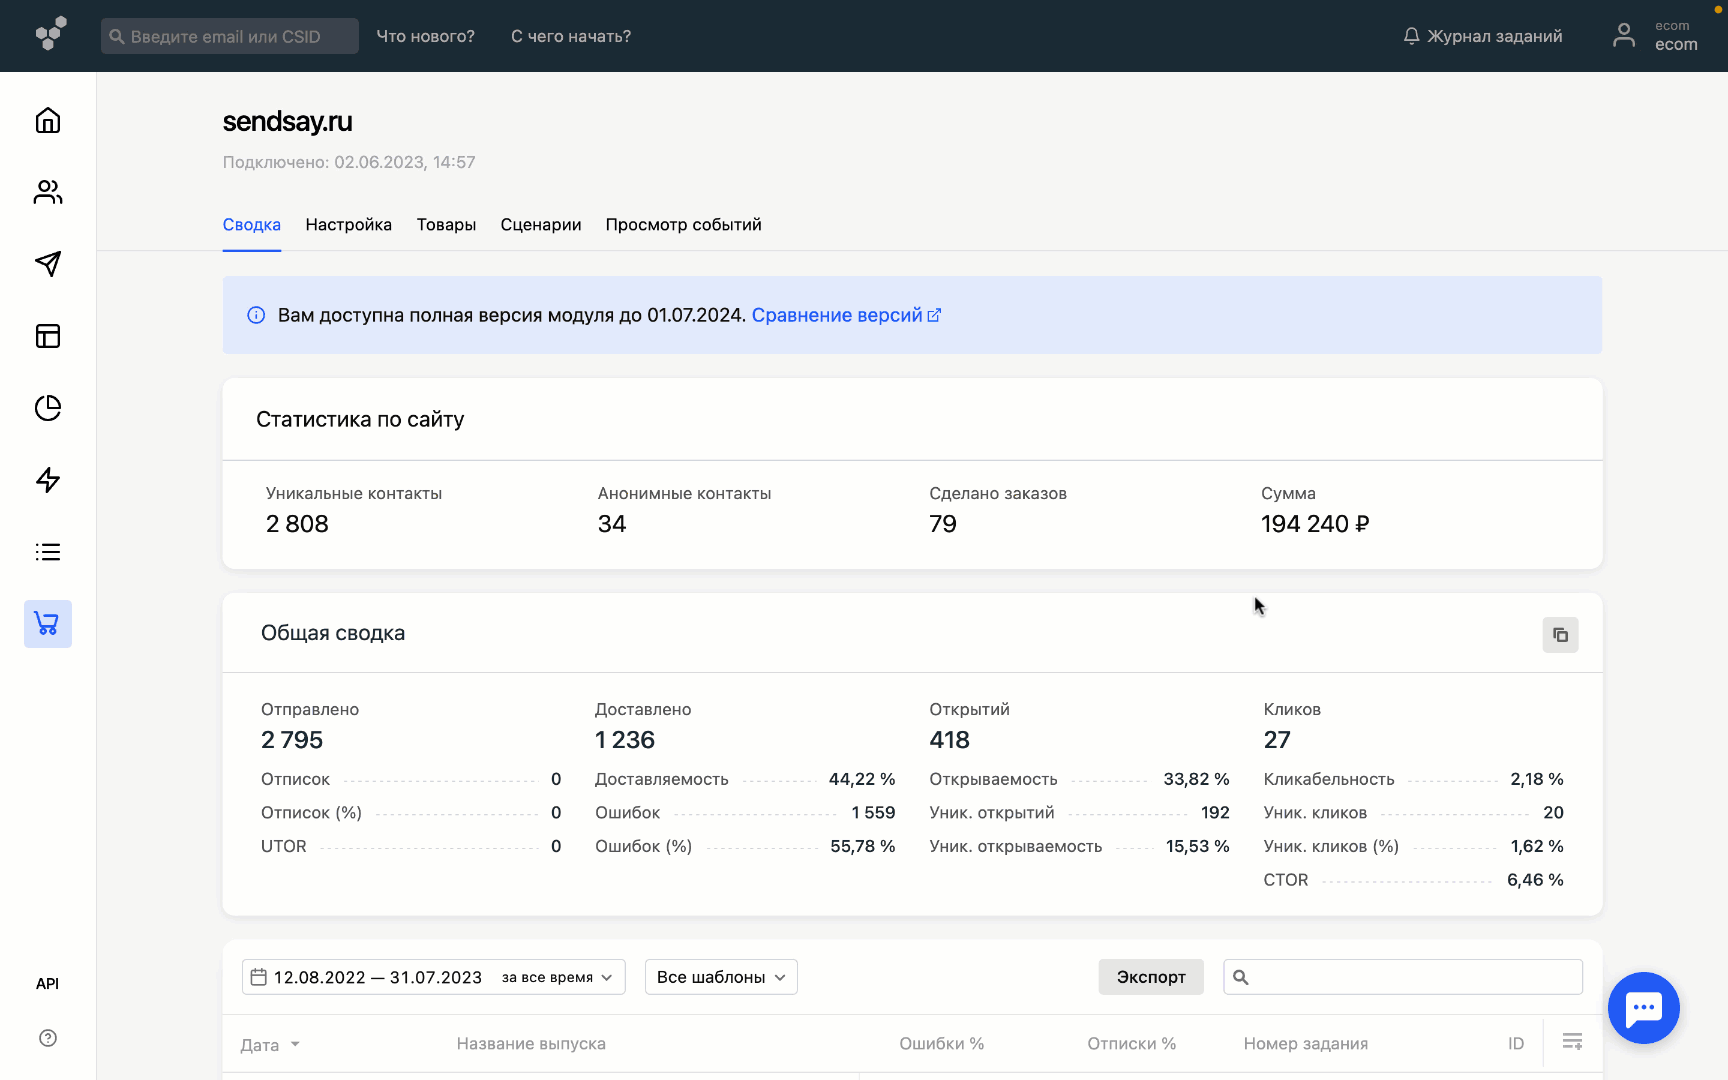
Task: Follow the Сравнение версий link
Action: pos(846,315)
